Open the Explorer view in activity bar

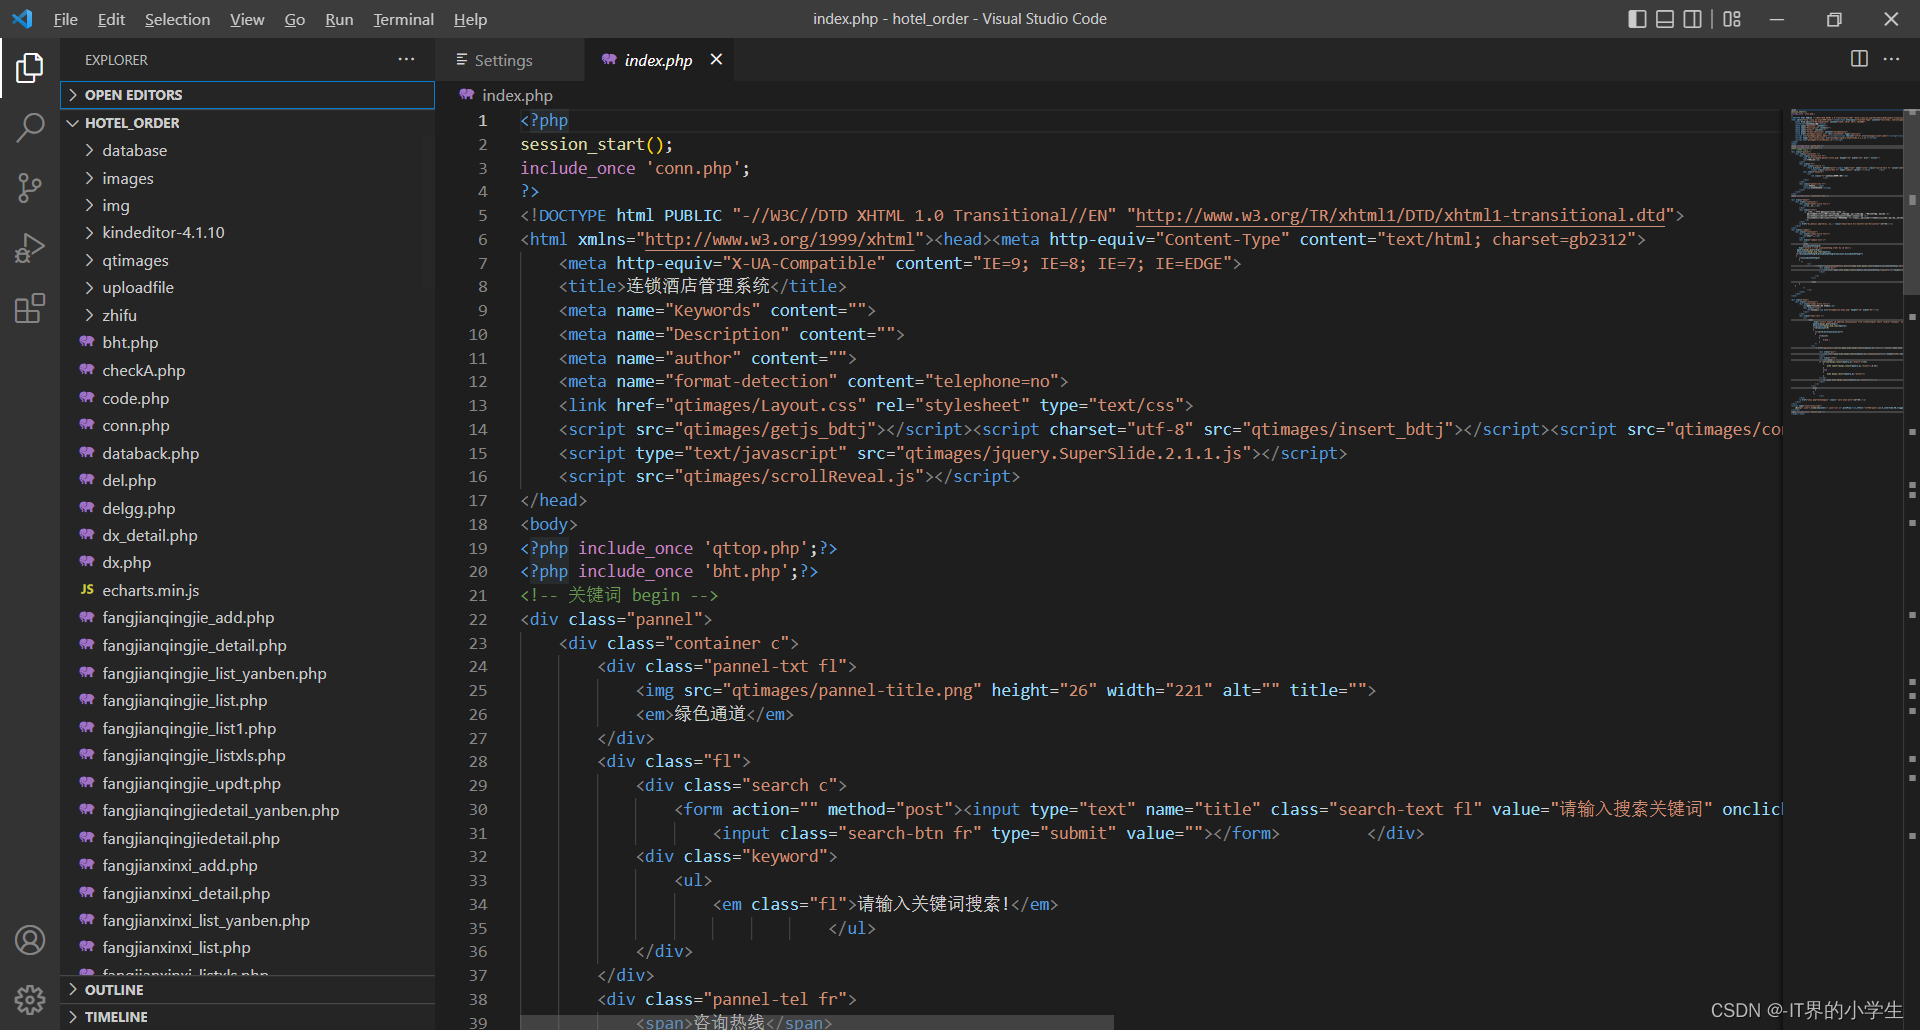(30, 67)
